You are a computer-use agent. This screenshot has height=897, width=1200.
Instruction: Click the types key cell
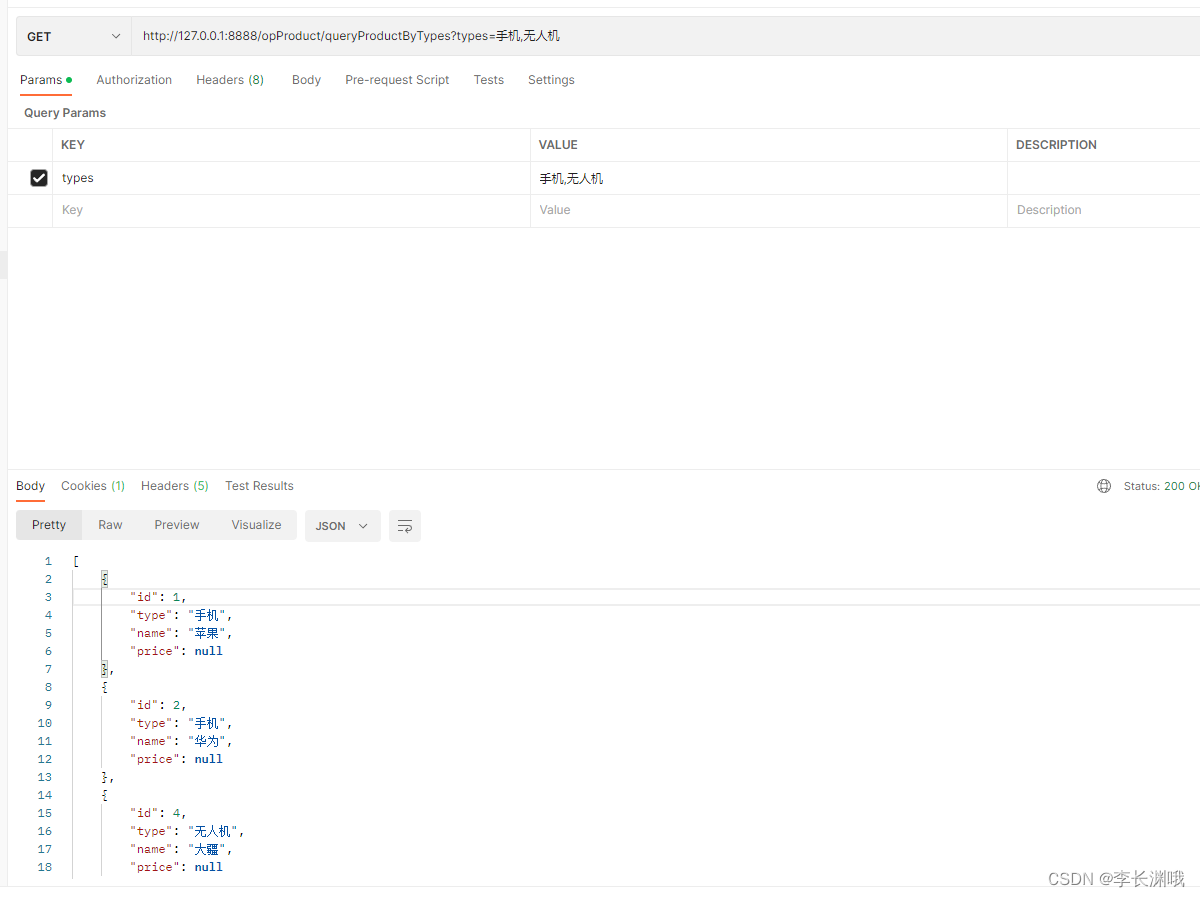click(291, 178)
